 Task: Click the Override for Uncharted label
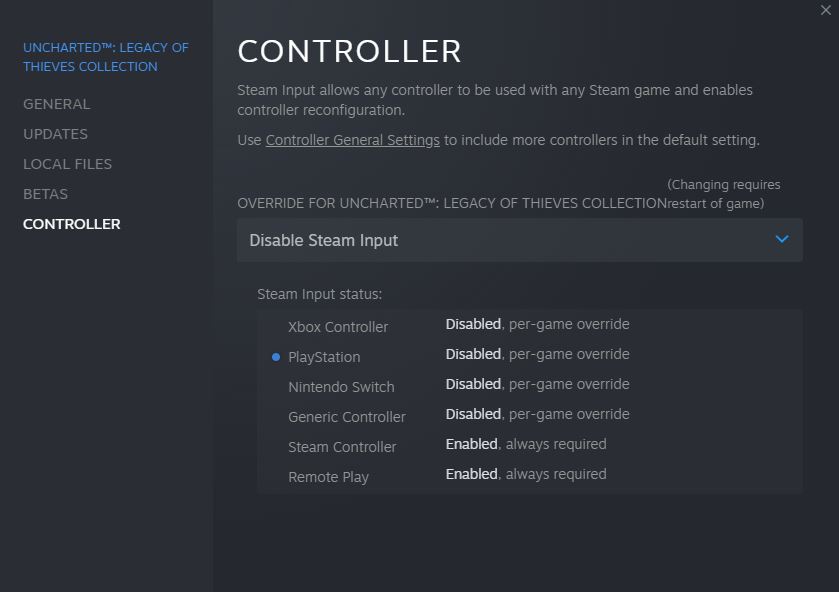coord(452,203)
